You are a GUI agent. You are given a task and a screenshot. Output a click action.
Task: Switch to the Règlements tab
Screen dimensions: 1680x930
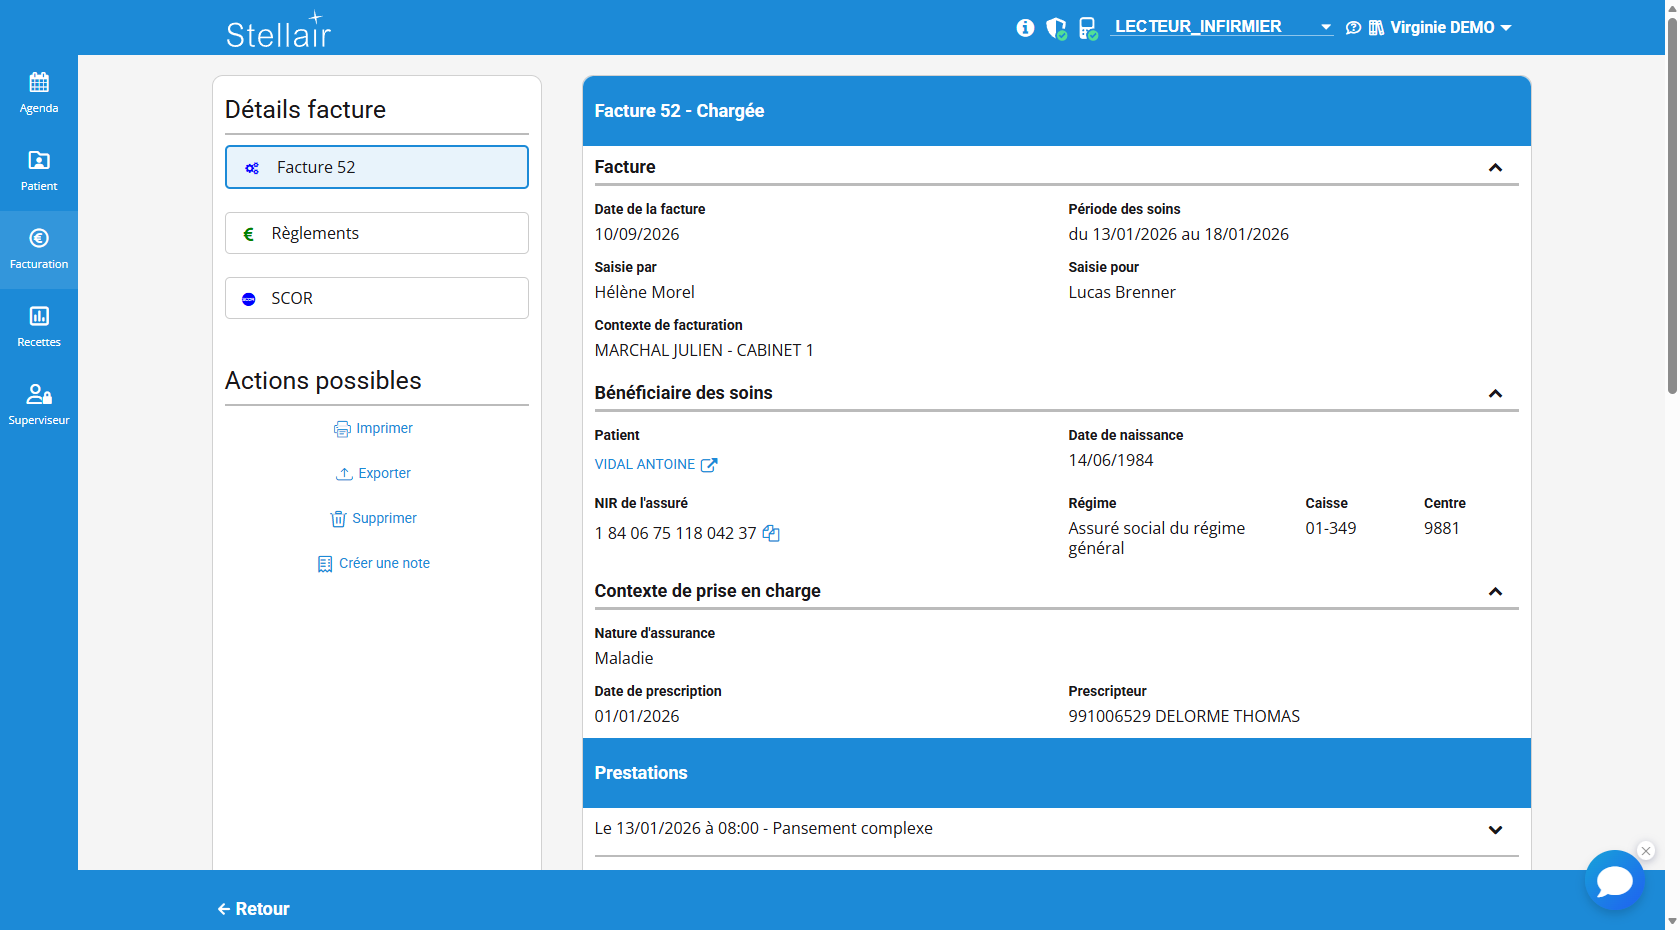tap(377, 233)
